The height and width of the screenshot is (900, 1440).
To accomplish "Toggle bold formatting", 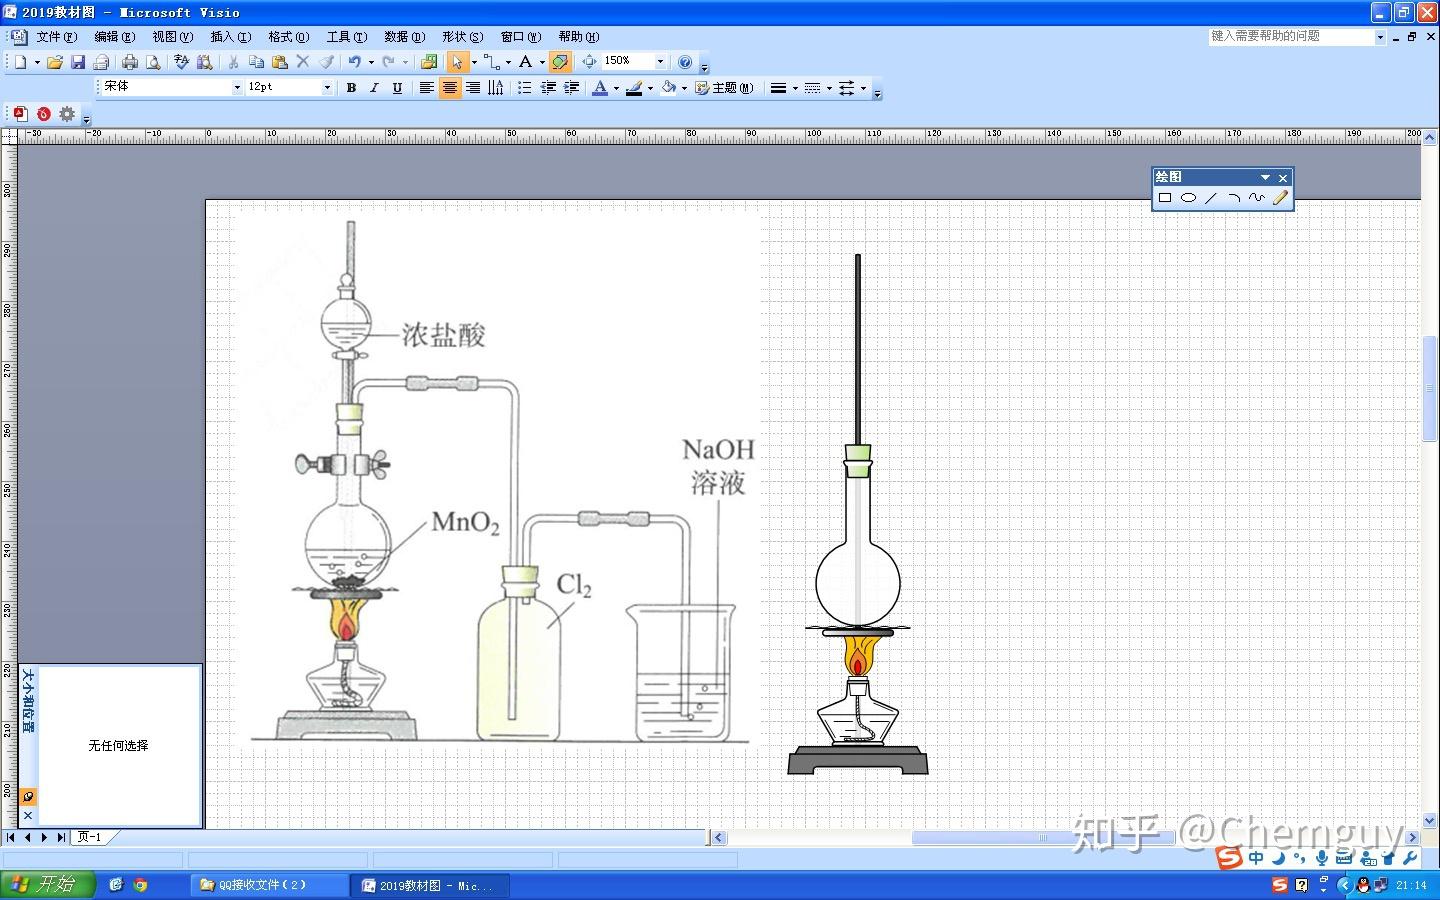I will click(x=351, y=87).
